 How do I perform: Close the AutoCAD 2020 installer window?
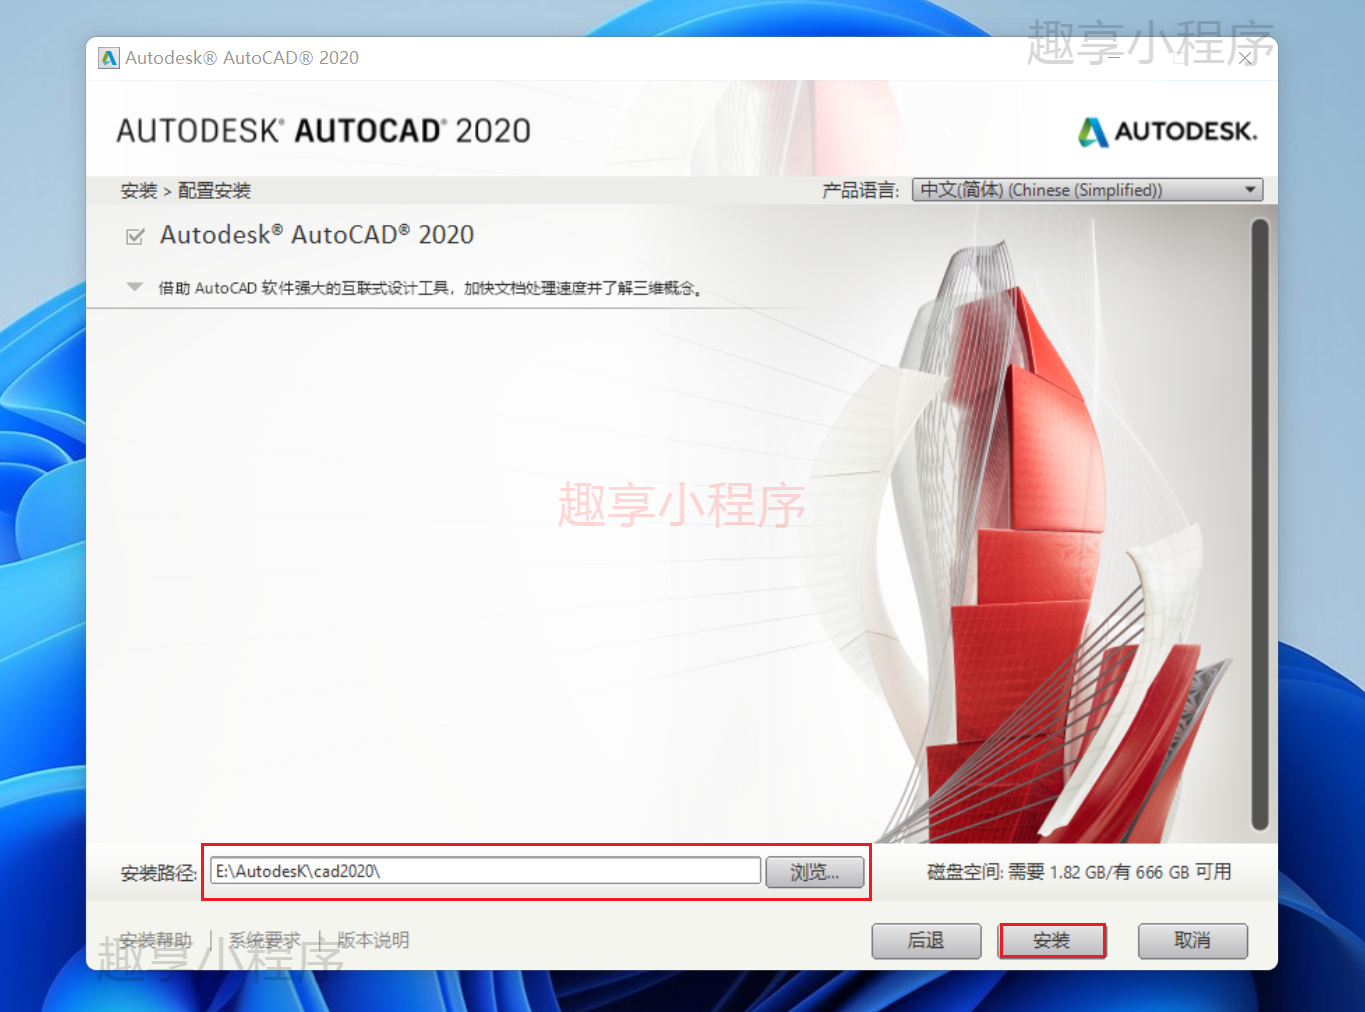tap(1245, 59)
